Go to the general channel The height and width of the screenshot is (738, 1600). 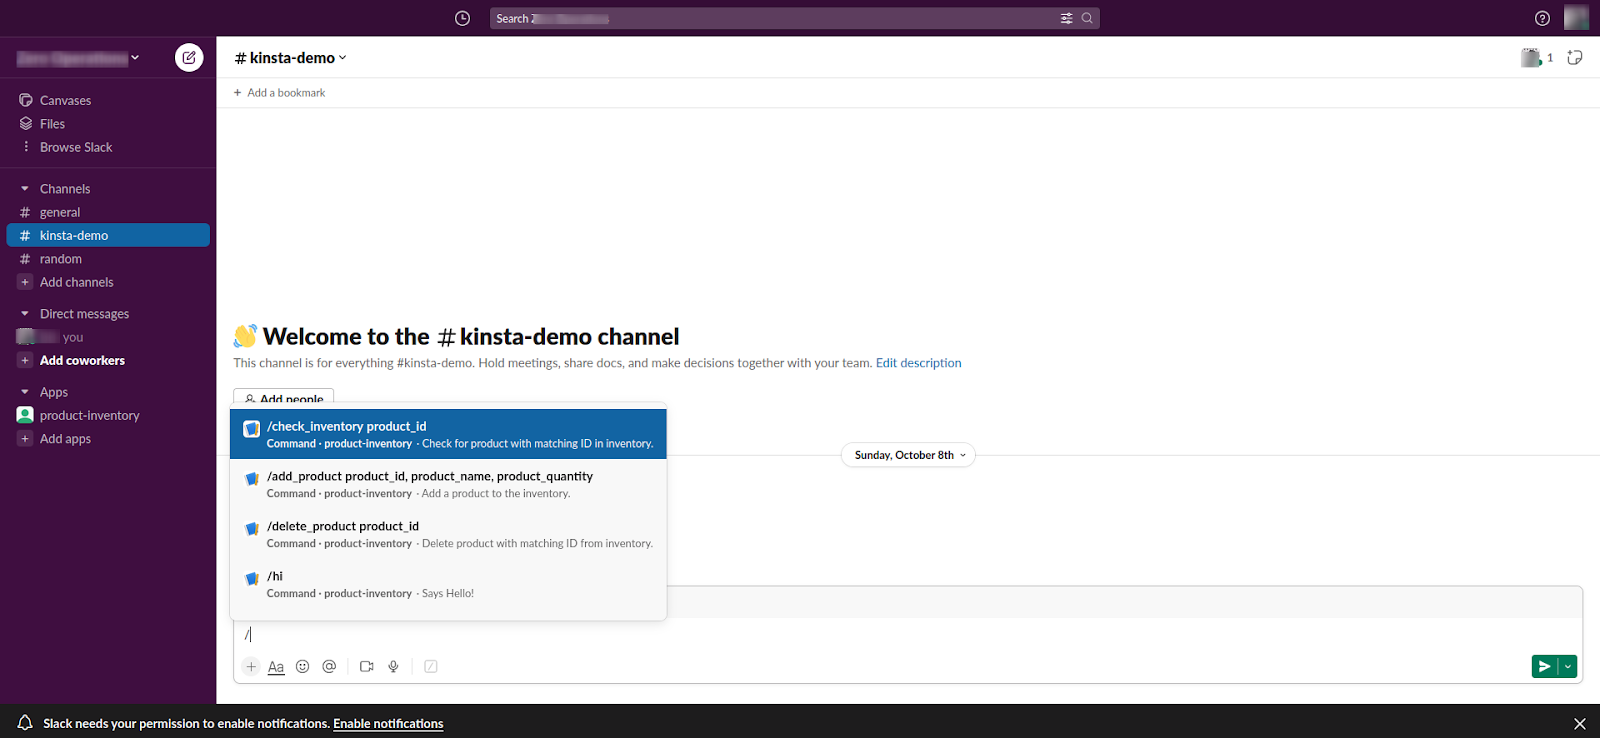(x=60, y=212)
